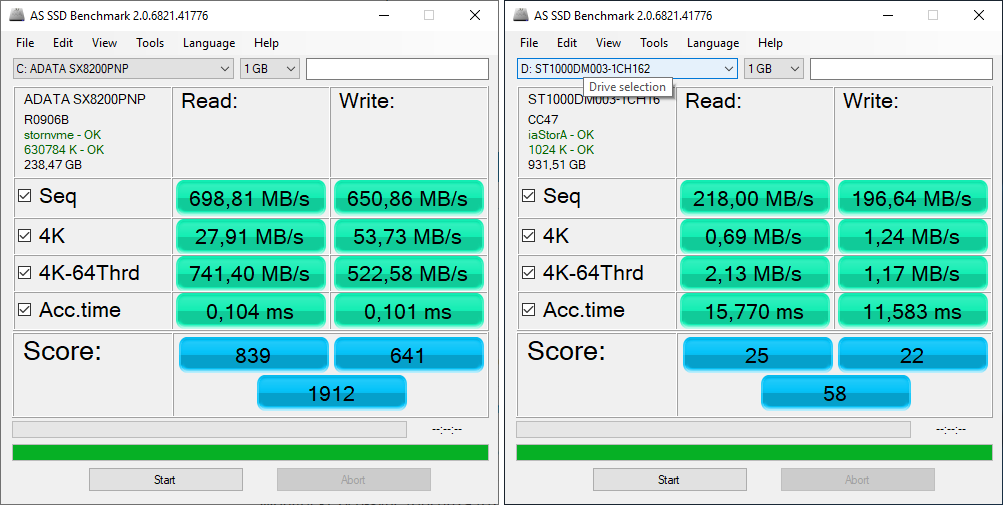Image resolution: width=1004 pixels, height=505 pixels.
Task: Click the gray progress bar in the right window
Action: [x=713, y=429]
